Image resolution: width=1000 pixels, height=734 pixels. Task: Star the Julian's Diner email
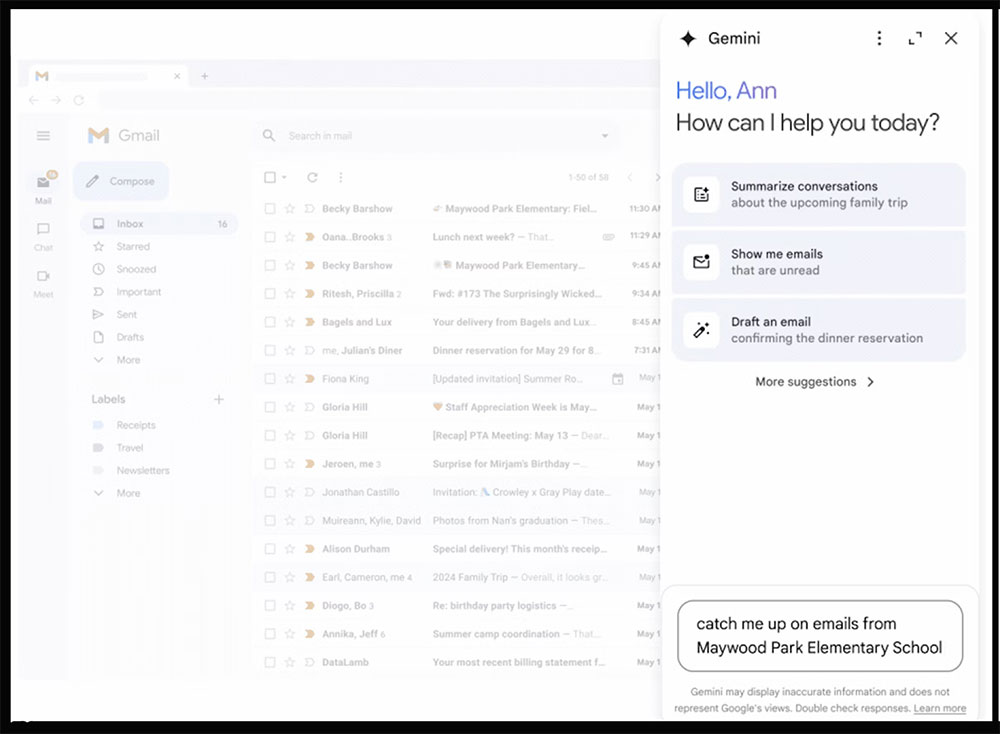pos(290,350)
